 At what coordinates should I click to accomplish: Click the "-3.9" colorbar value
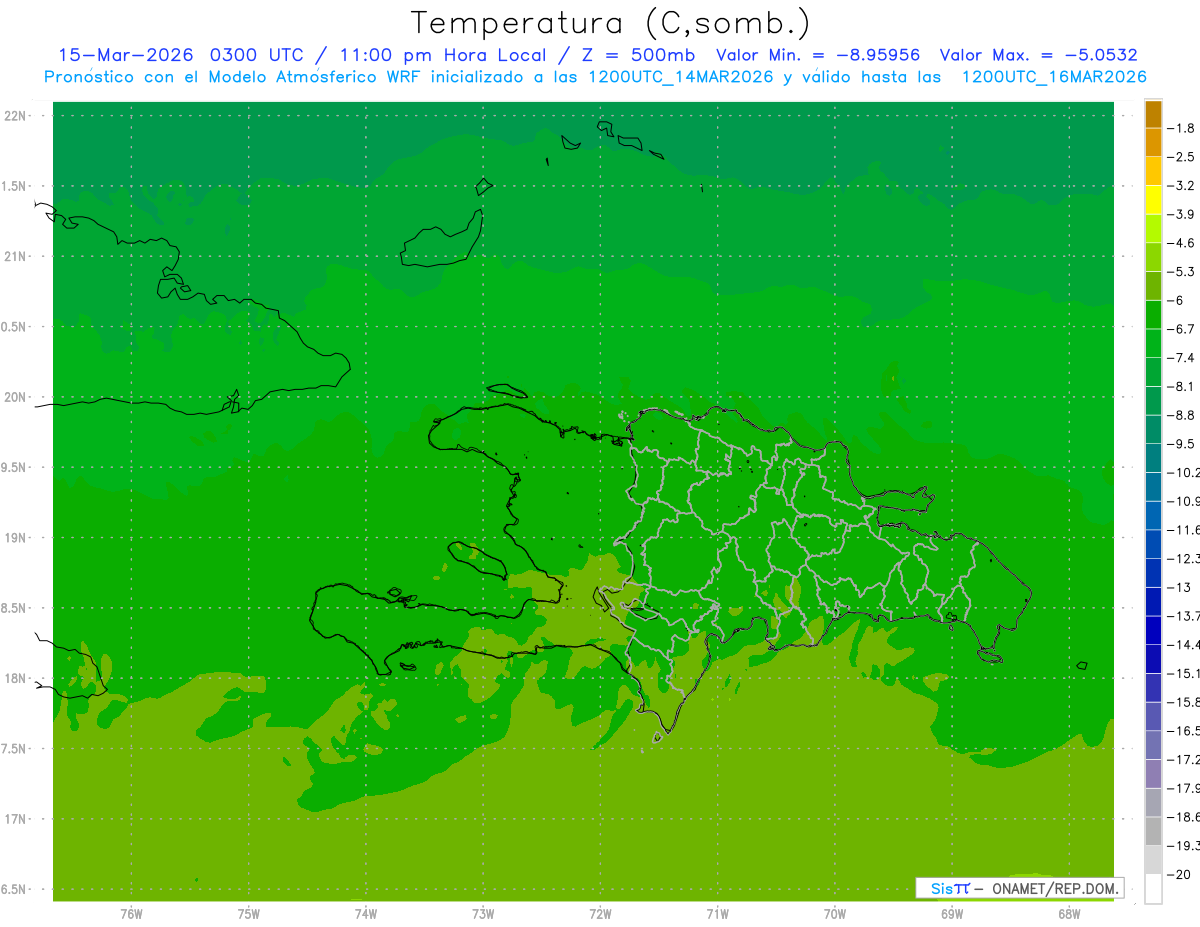pos(1181,214)
